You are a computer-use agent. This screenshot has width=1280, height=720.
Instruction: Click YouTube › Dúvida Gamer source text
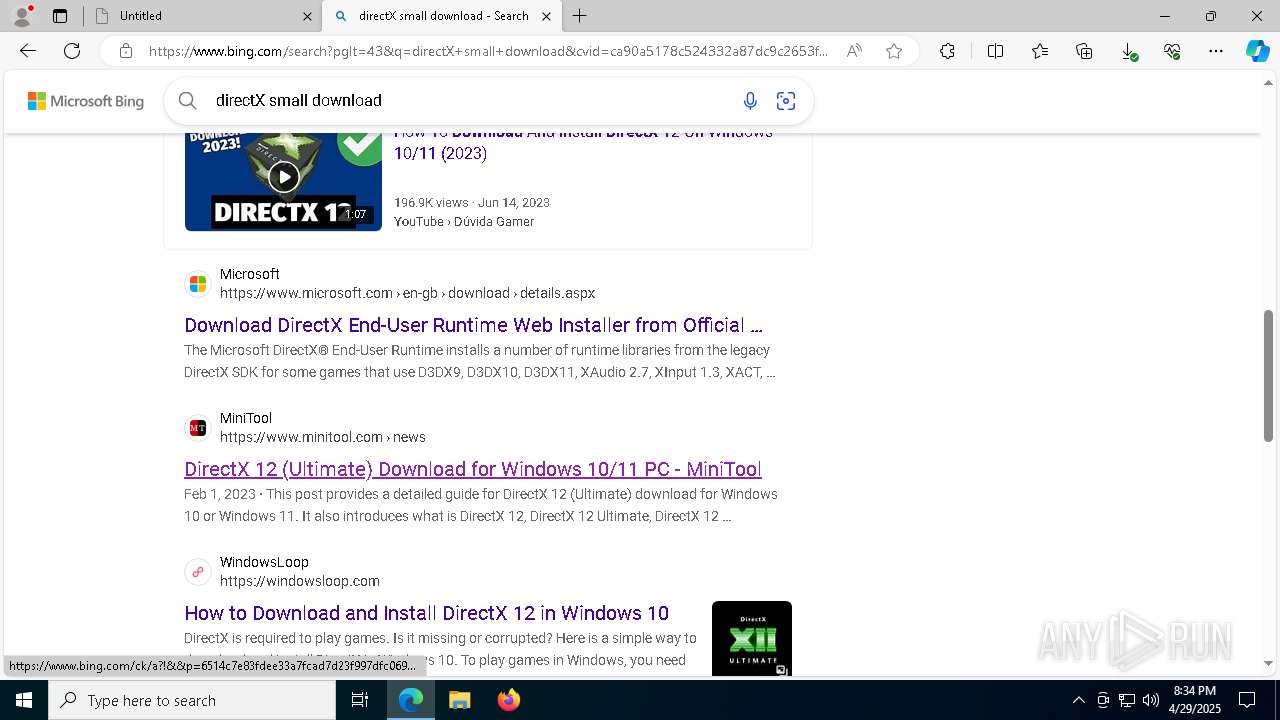click(x=464, y=221)
